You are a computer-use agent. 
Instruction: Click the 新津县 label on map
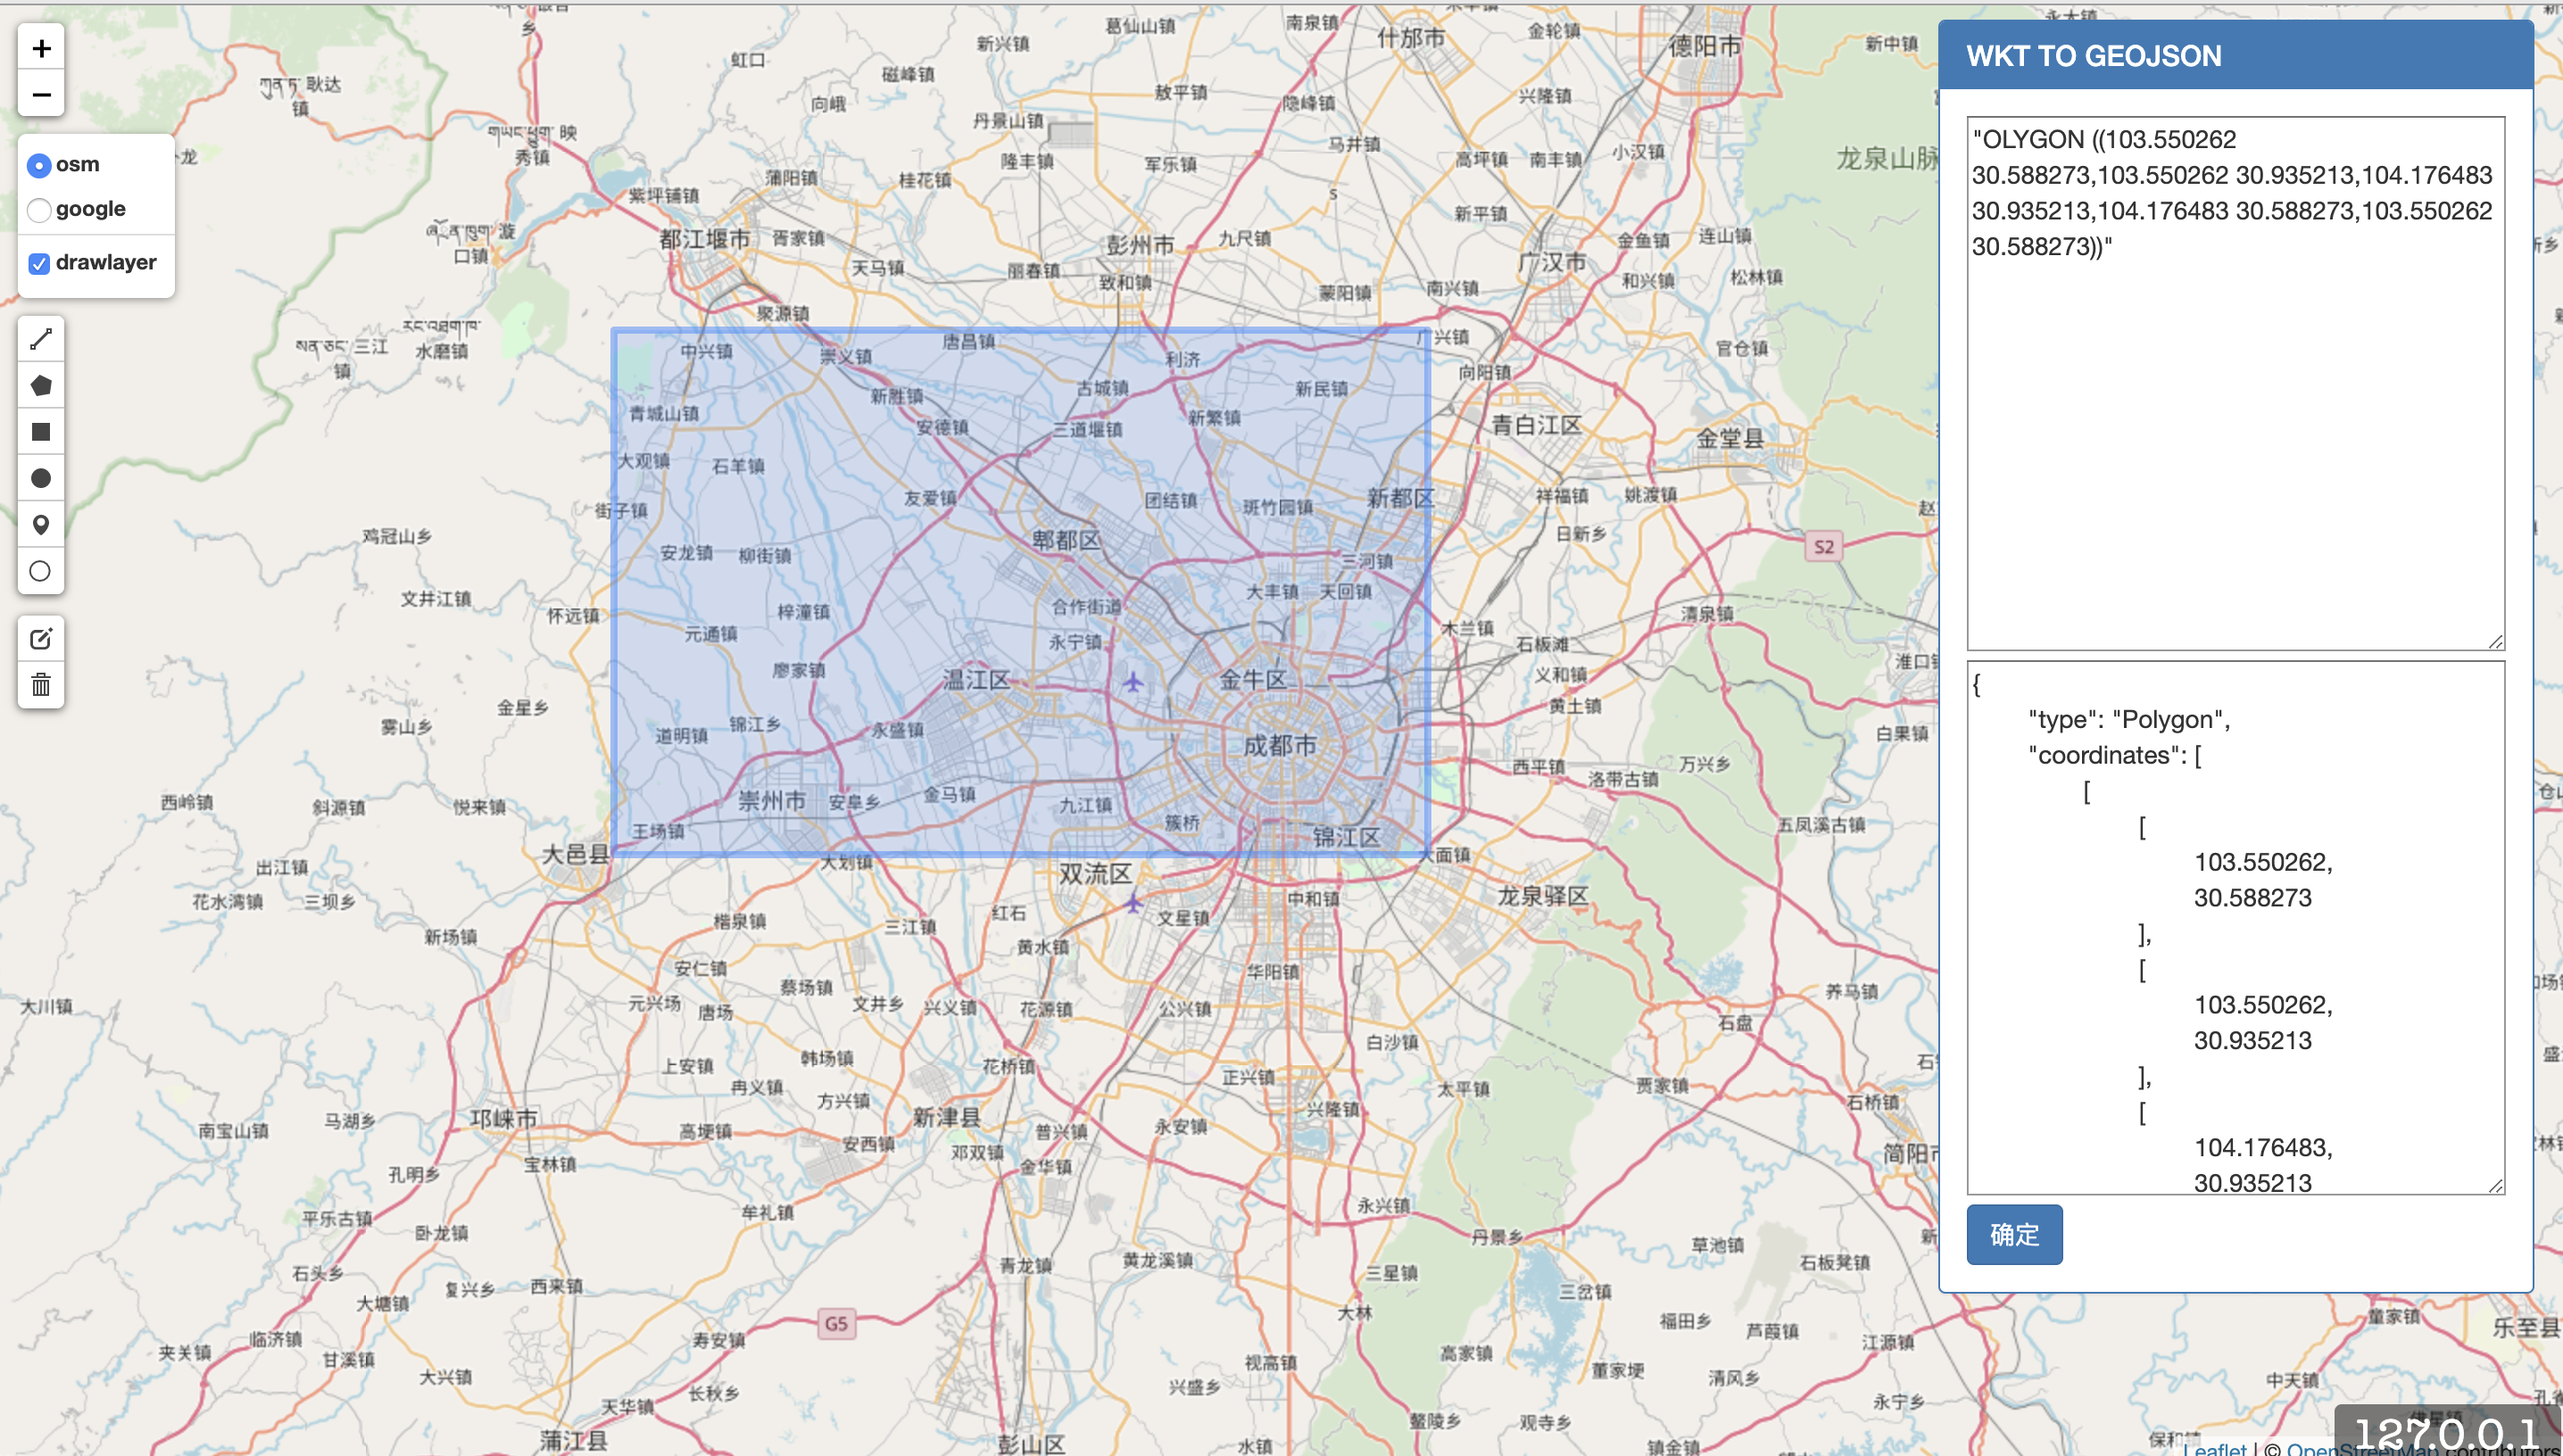click(946, 1117)
